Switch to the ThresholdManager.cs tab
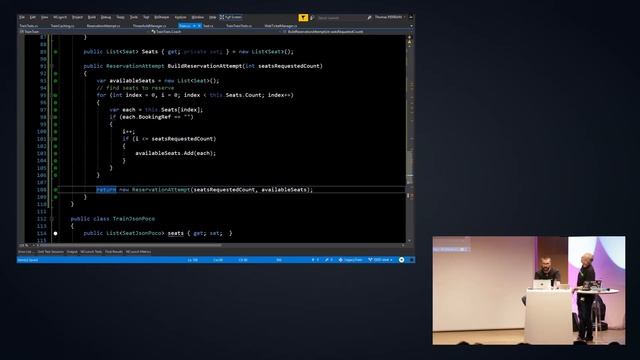 149,26
